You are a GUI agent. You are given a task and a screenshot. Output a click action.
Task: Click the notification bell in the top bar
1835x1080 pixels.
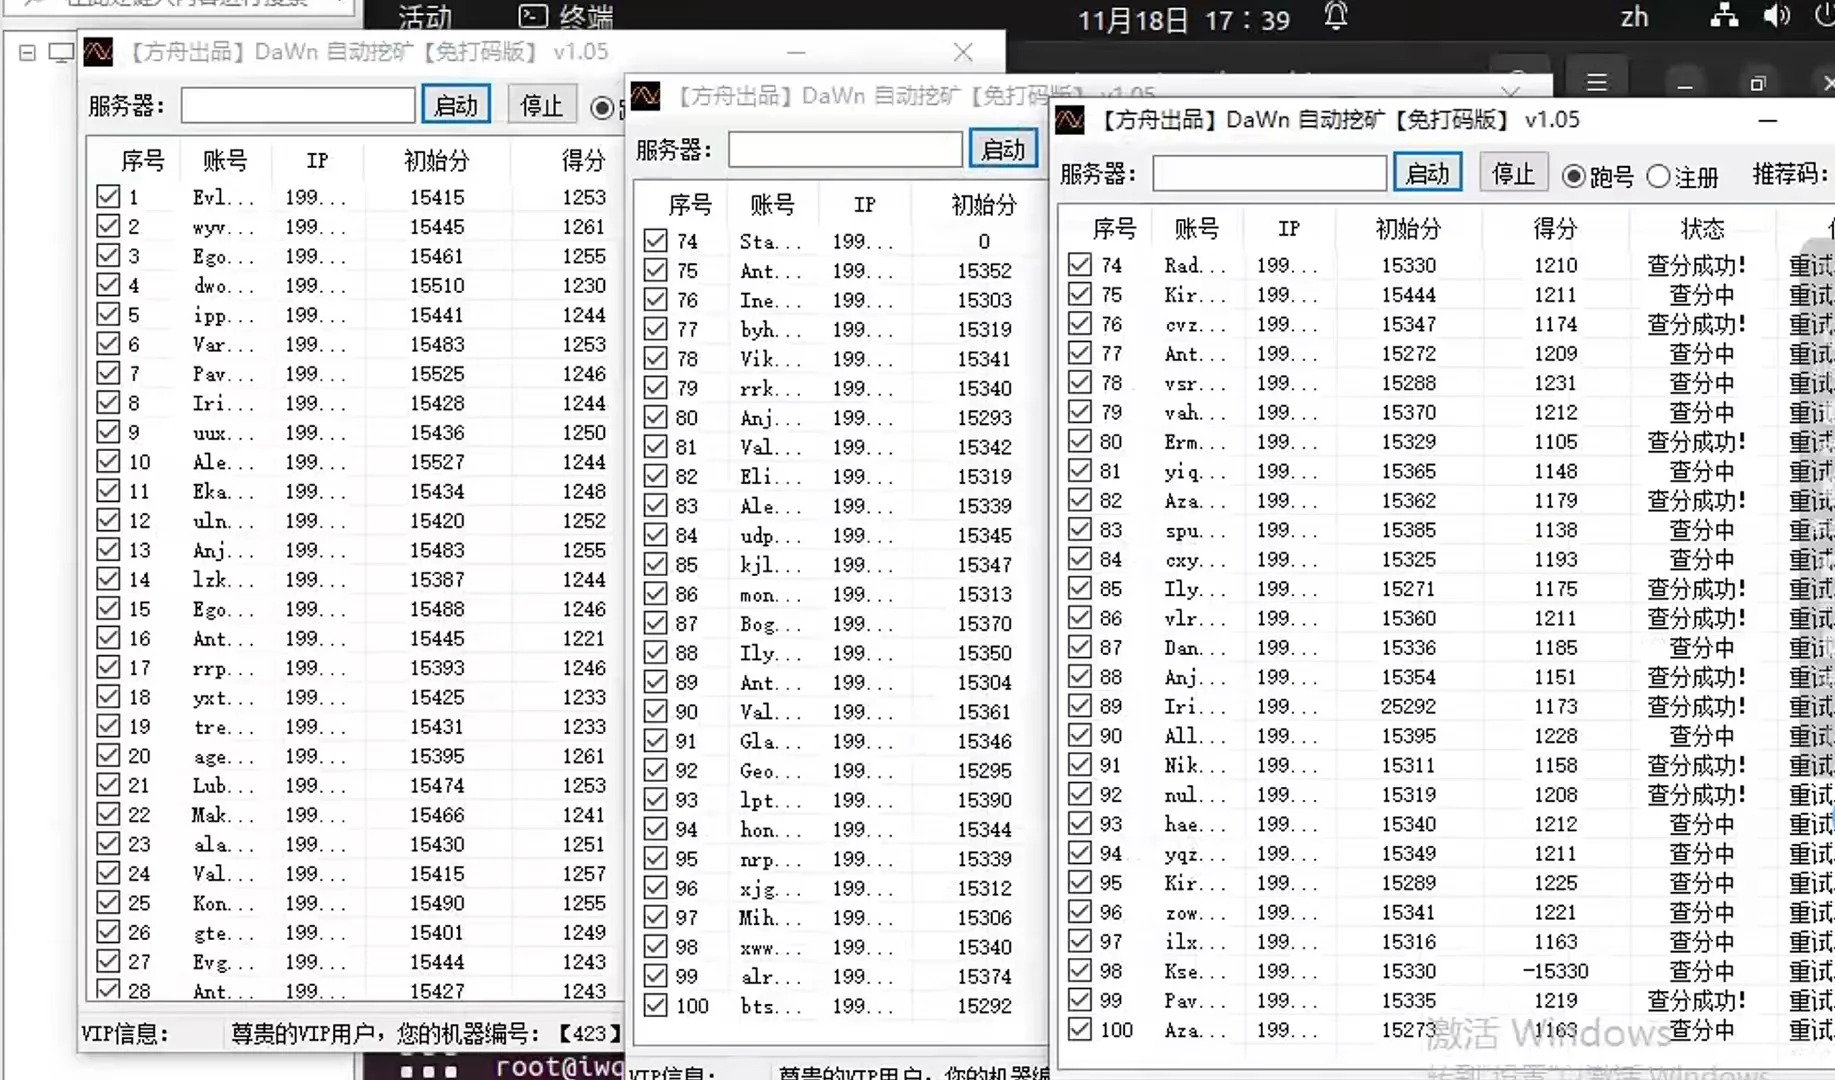tap(1336, 16)
